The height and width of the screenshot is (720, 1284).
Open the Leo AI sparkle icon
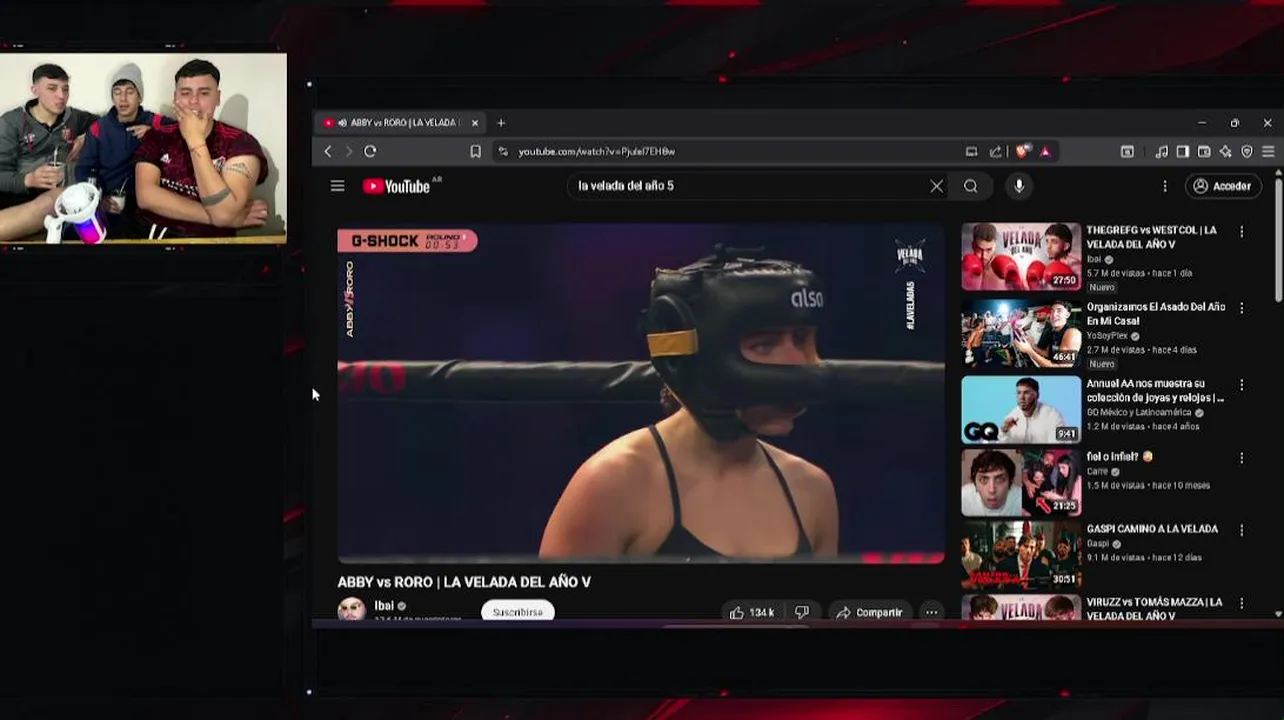click(x=1225, y=152)
